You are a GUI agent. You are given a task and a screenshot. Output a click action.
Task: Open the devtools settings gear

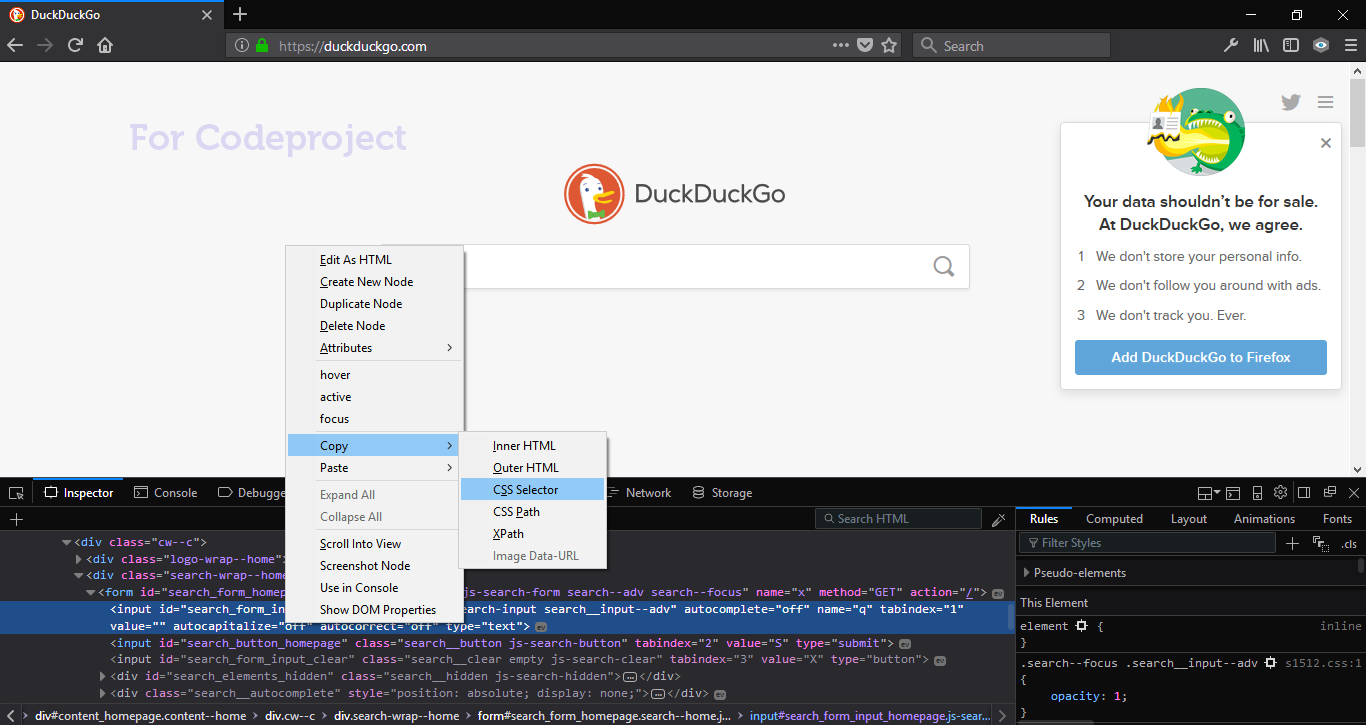(x=1281, y=493)
